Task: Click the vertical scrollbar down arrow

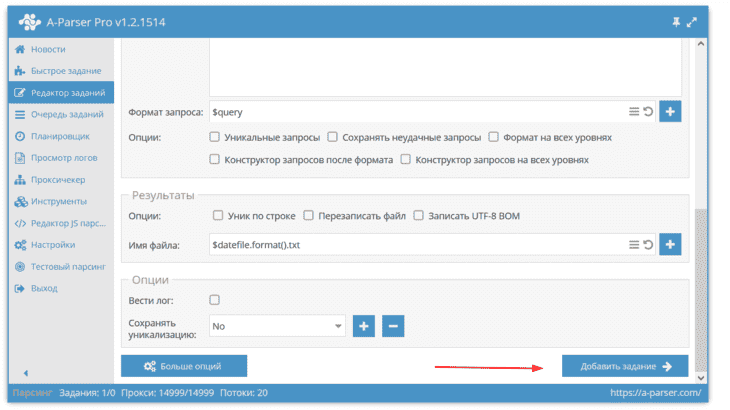Action: click(x=701, y=378)
